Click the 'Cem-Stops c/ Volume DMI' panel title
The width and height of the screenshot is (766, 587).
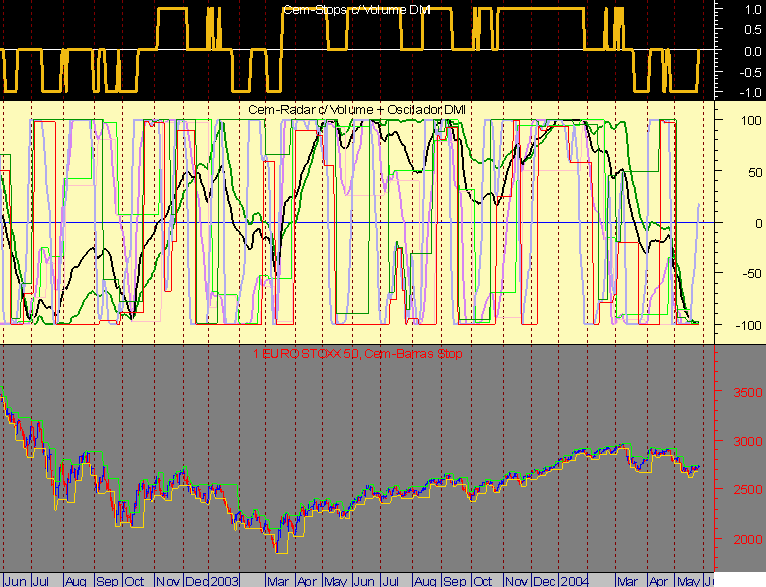pos(357,10)
